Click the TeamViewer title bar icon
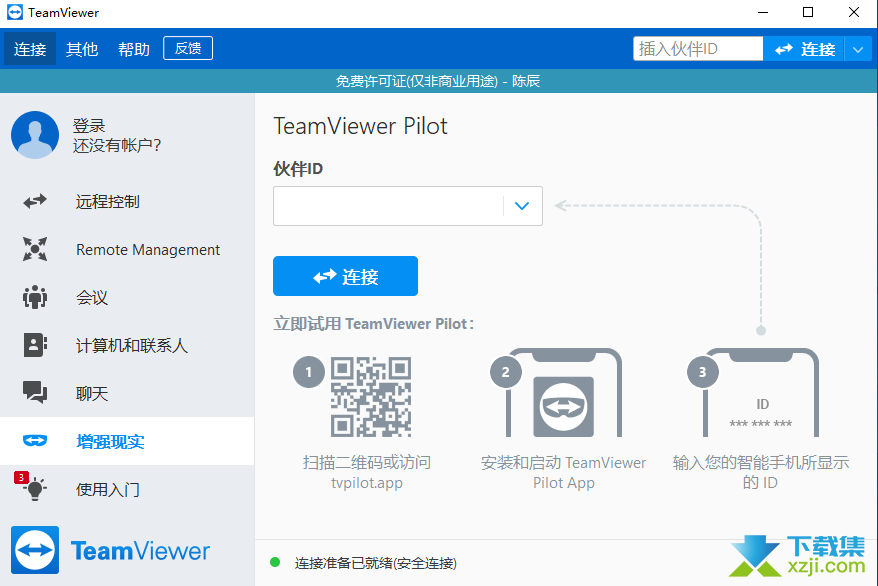 15,12
